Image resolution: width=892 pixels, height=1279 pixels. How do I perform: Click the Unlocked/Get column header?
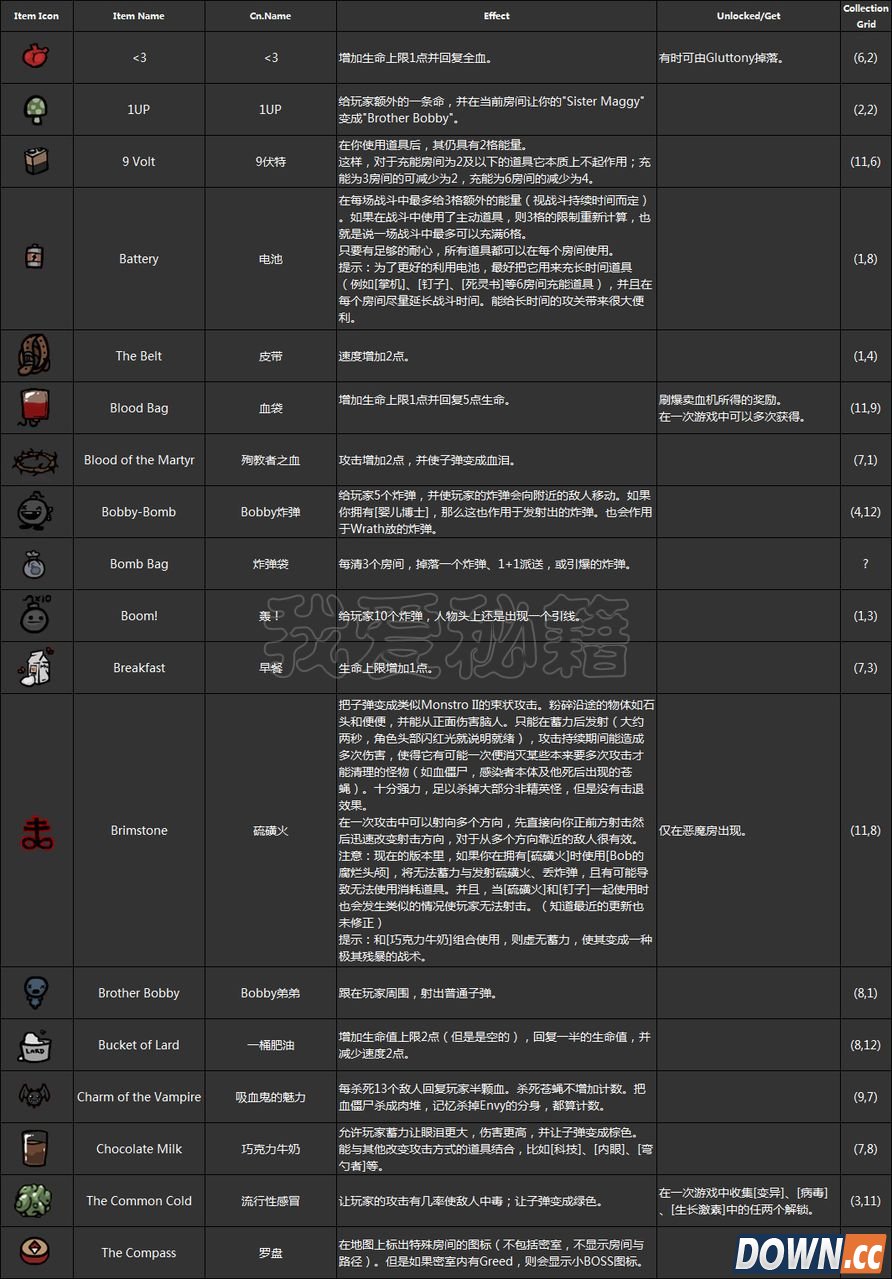(x=748, y=16)
